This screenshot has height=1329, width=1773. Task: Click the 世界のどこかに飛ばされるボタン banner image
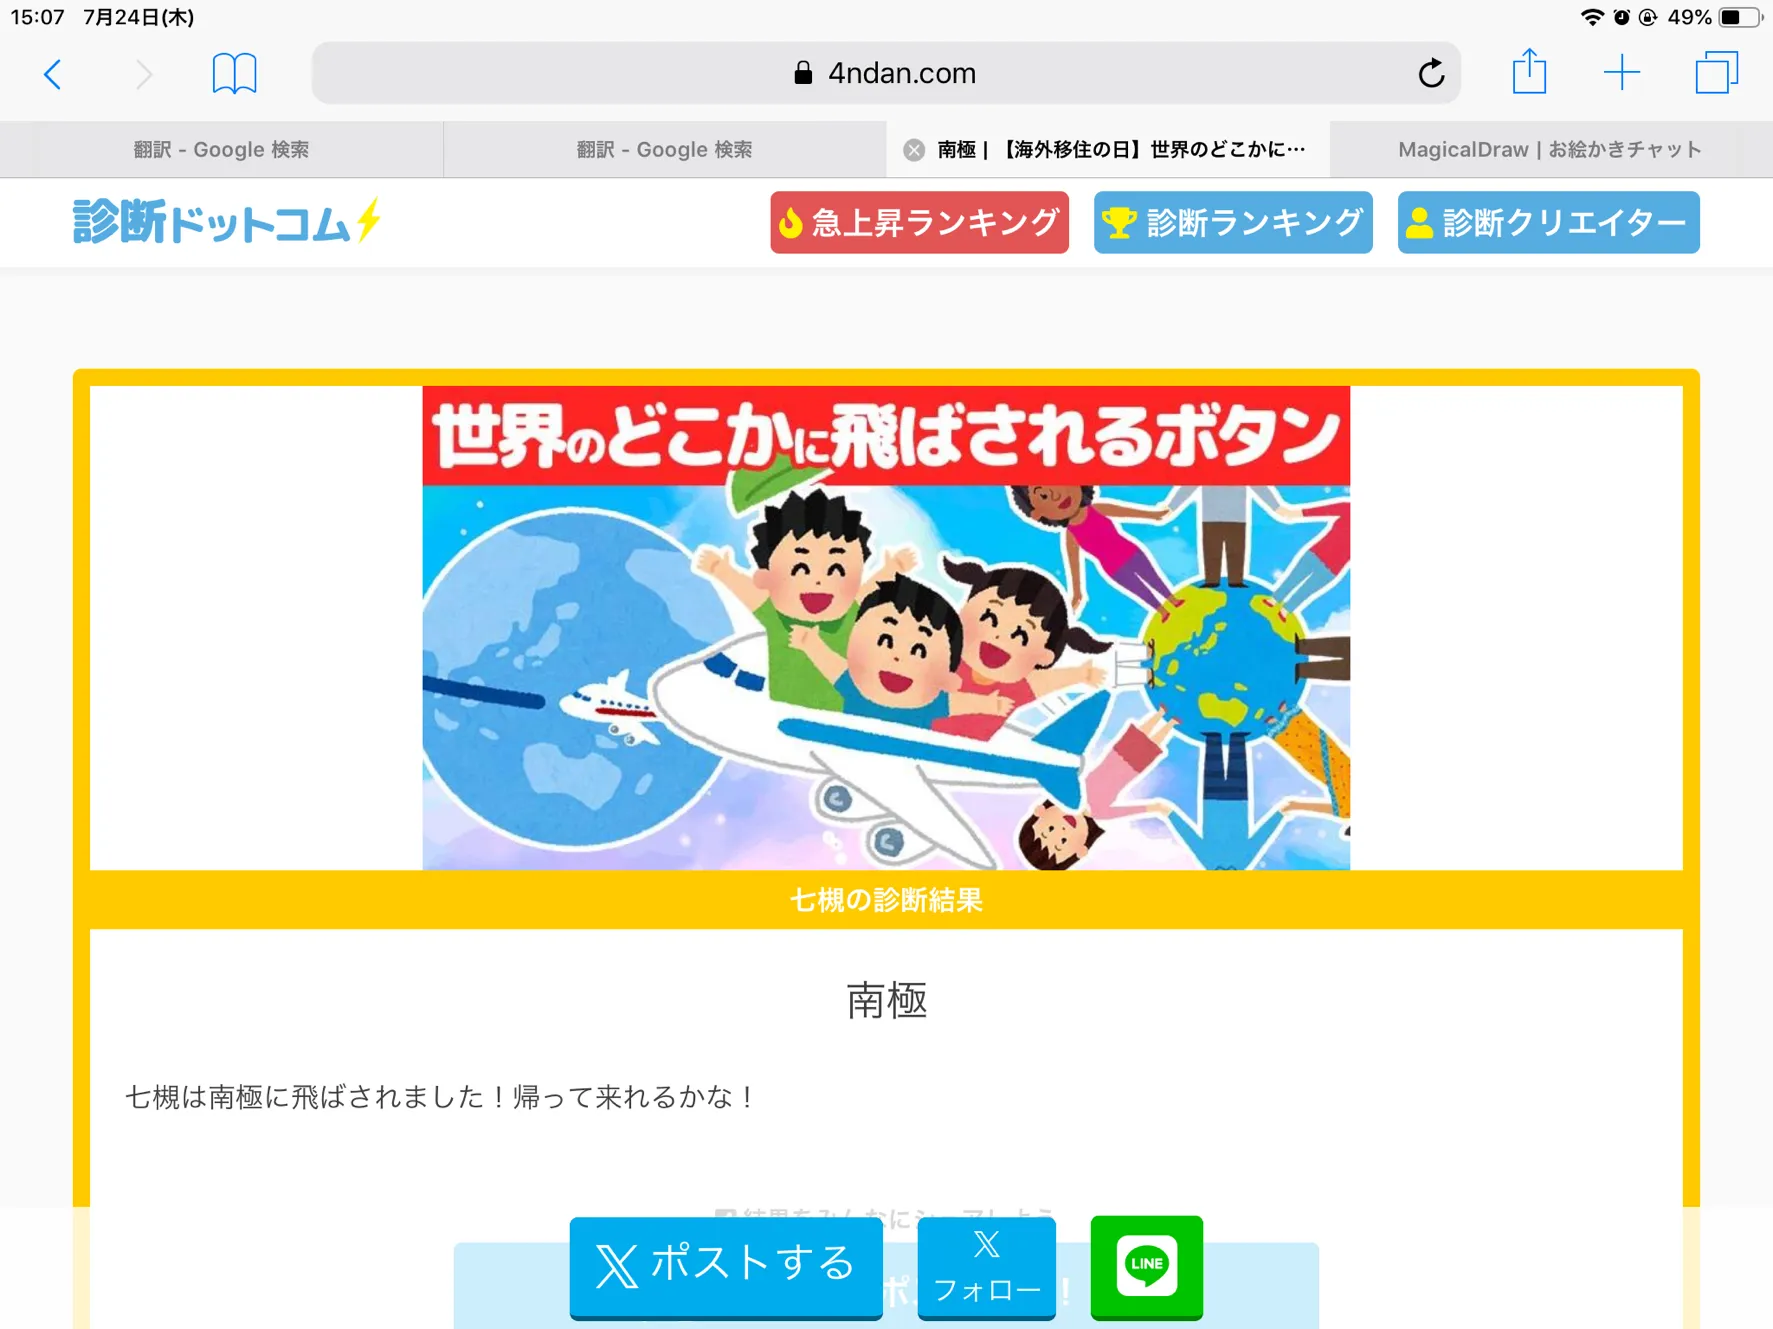886,628
